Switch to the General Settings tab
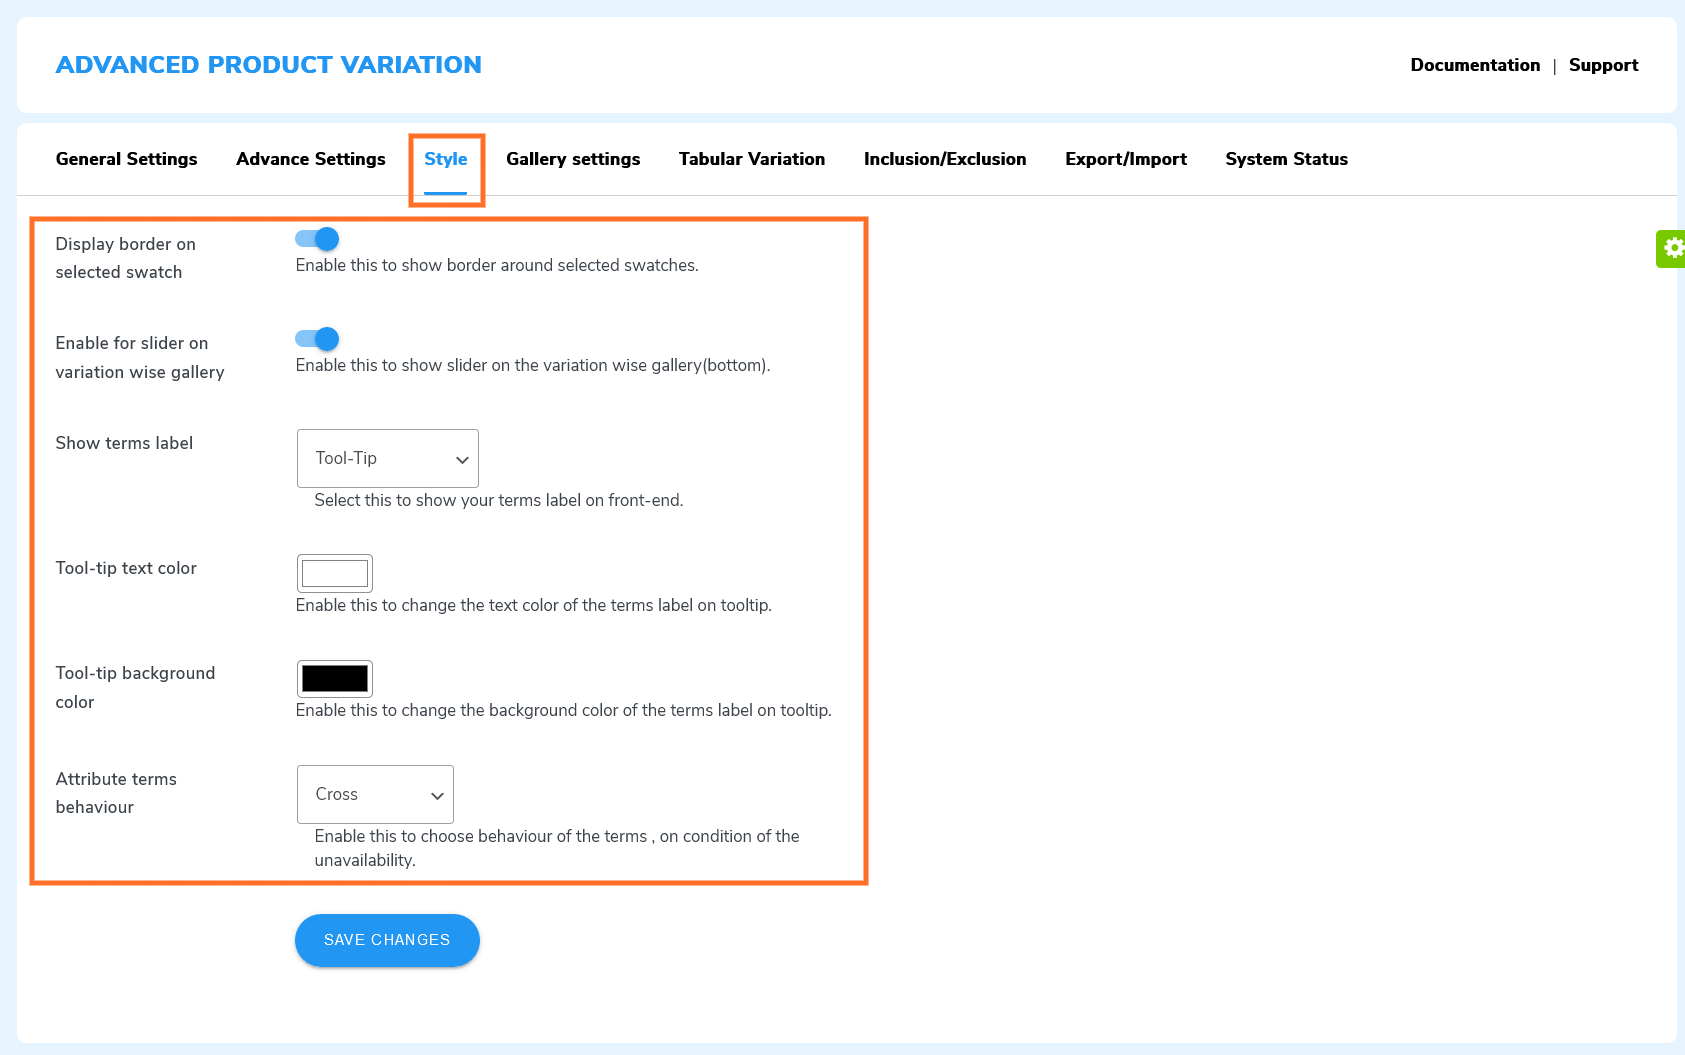The image size is (1685, 1055). click(126, 158)
